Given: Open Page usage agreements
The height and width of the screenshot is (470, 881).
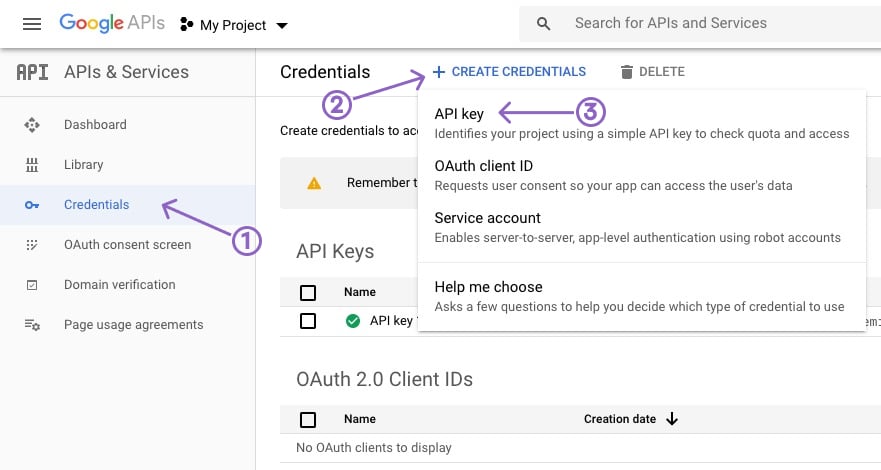Looking at the screenshot, I should click(134, 325).
